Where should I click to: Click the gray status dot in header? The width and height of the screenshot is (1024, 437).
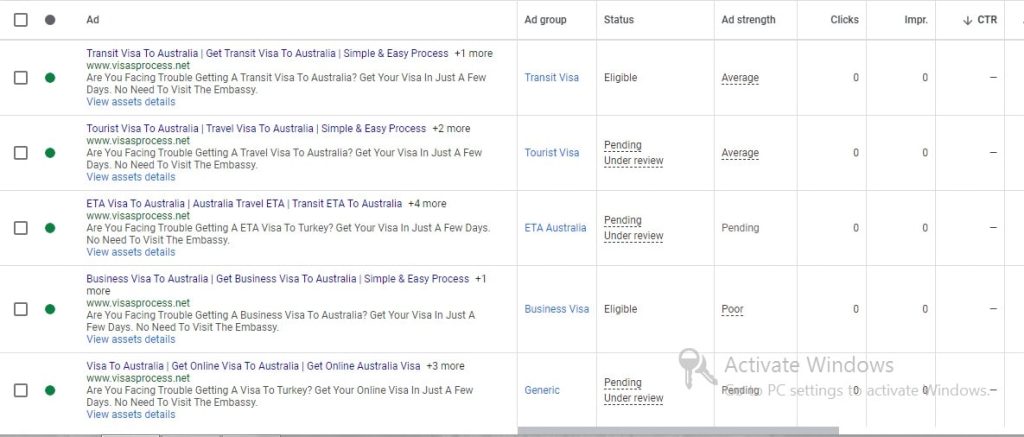pos(50,20)
